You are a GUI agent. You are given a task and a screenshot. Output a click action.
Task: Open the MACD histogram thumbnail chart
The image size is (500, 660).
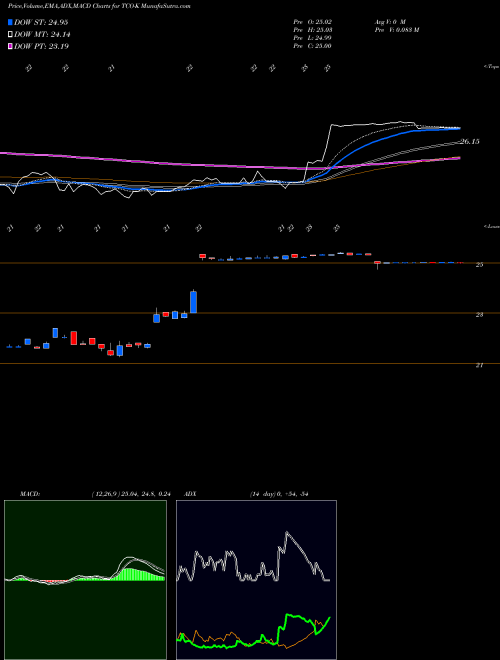(x=85, y=580)
